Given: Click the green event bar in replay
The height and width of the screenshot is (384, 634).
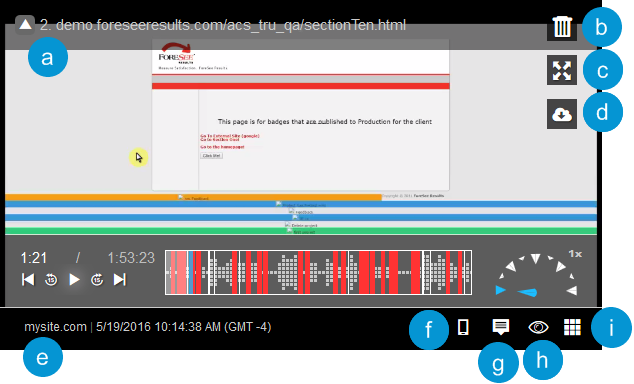Looking at the screenshot, I should 301,231.
